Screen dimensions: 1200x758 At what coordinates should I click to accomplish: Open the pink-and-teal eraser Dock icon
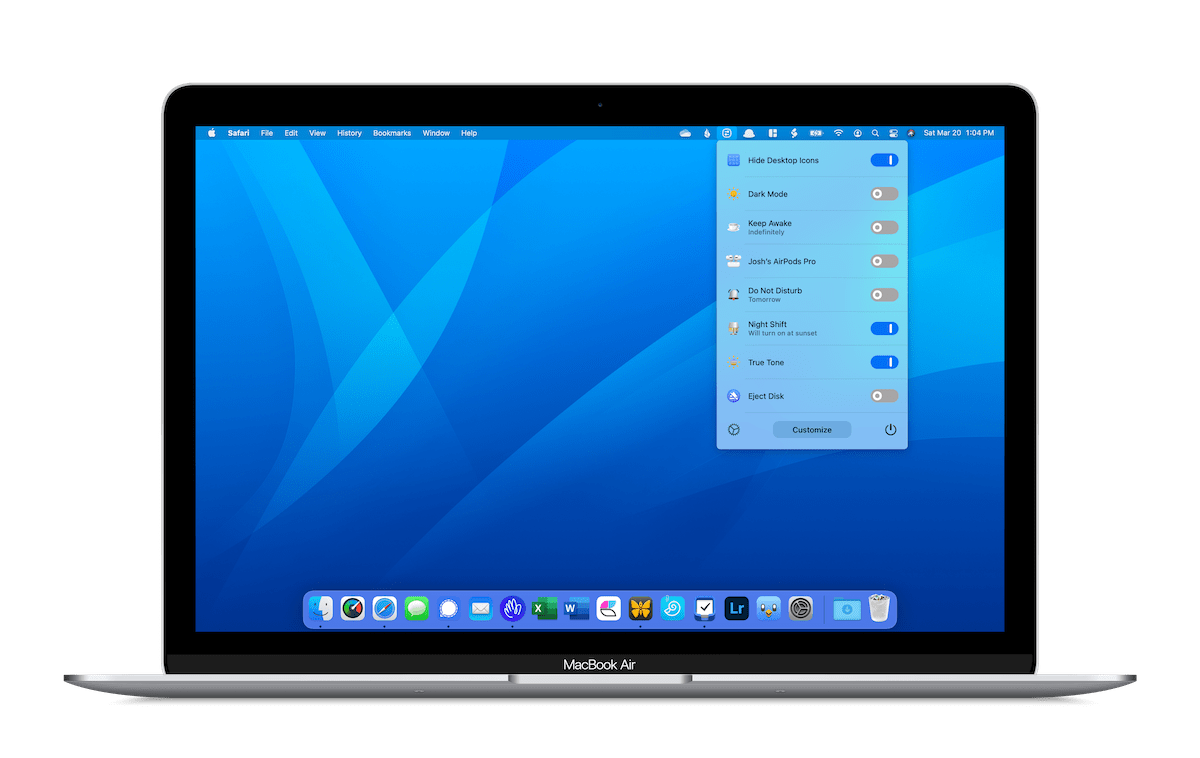click(609, 608)
